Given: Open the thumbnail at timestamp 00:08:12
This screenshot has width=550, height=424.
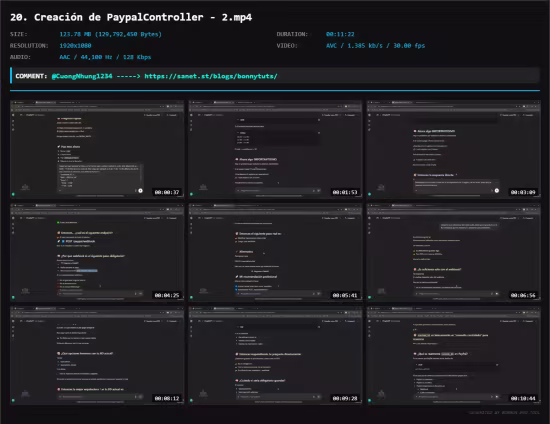Looking at the screenshot, I should click(97, 355).
